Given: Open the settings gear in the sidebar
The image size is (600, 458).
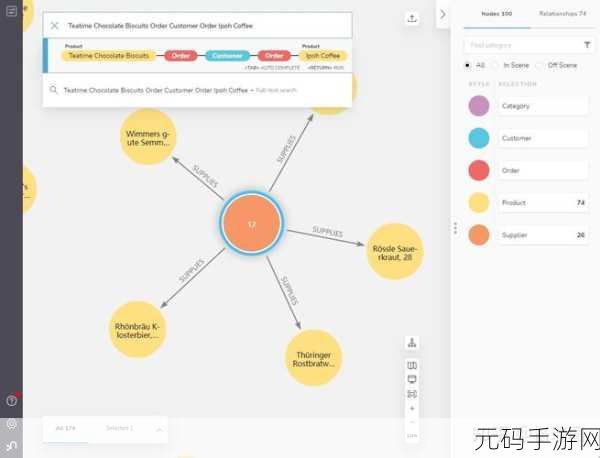Looking at the screenshot, I should (x=11, y=424).
